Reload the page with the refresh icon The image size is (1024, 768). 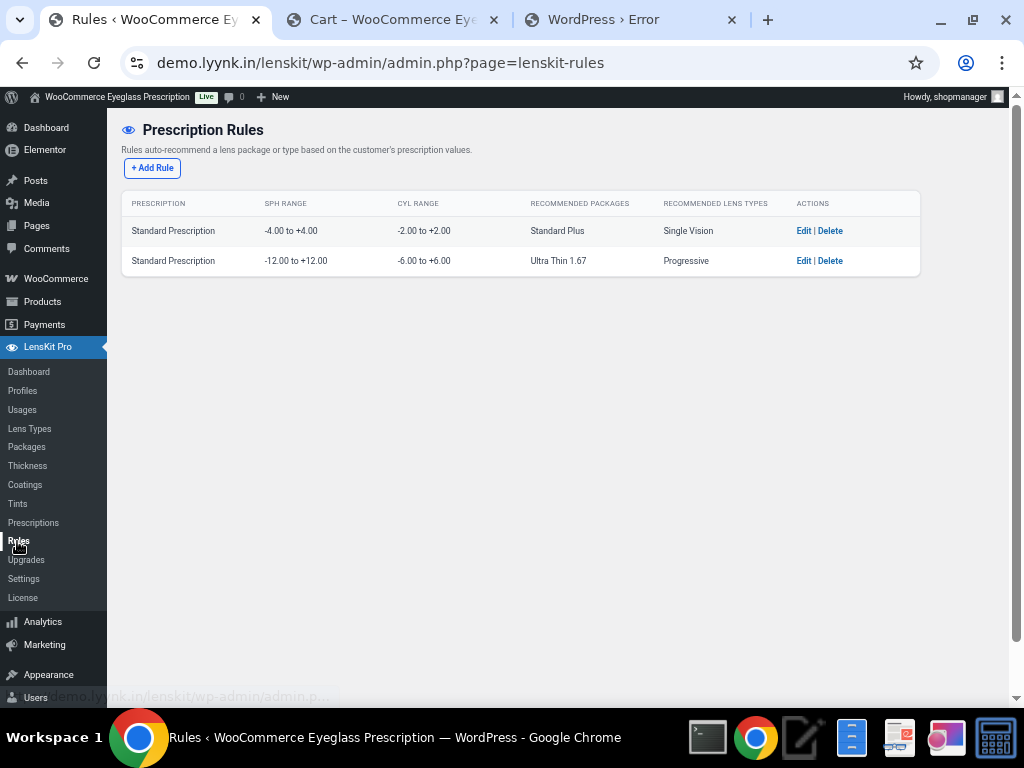click(94, 63)
